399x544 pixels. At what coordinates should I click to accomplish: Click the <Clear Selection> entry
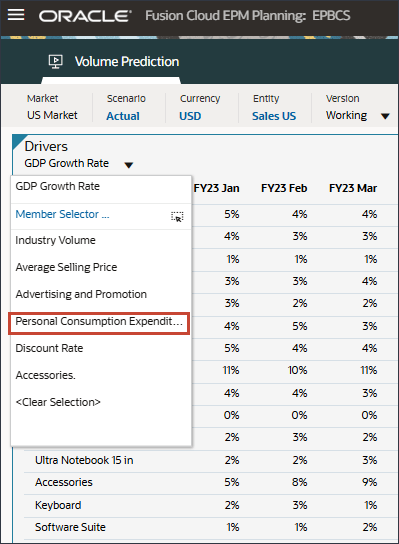pyautogui.click(x=58, y=402)
